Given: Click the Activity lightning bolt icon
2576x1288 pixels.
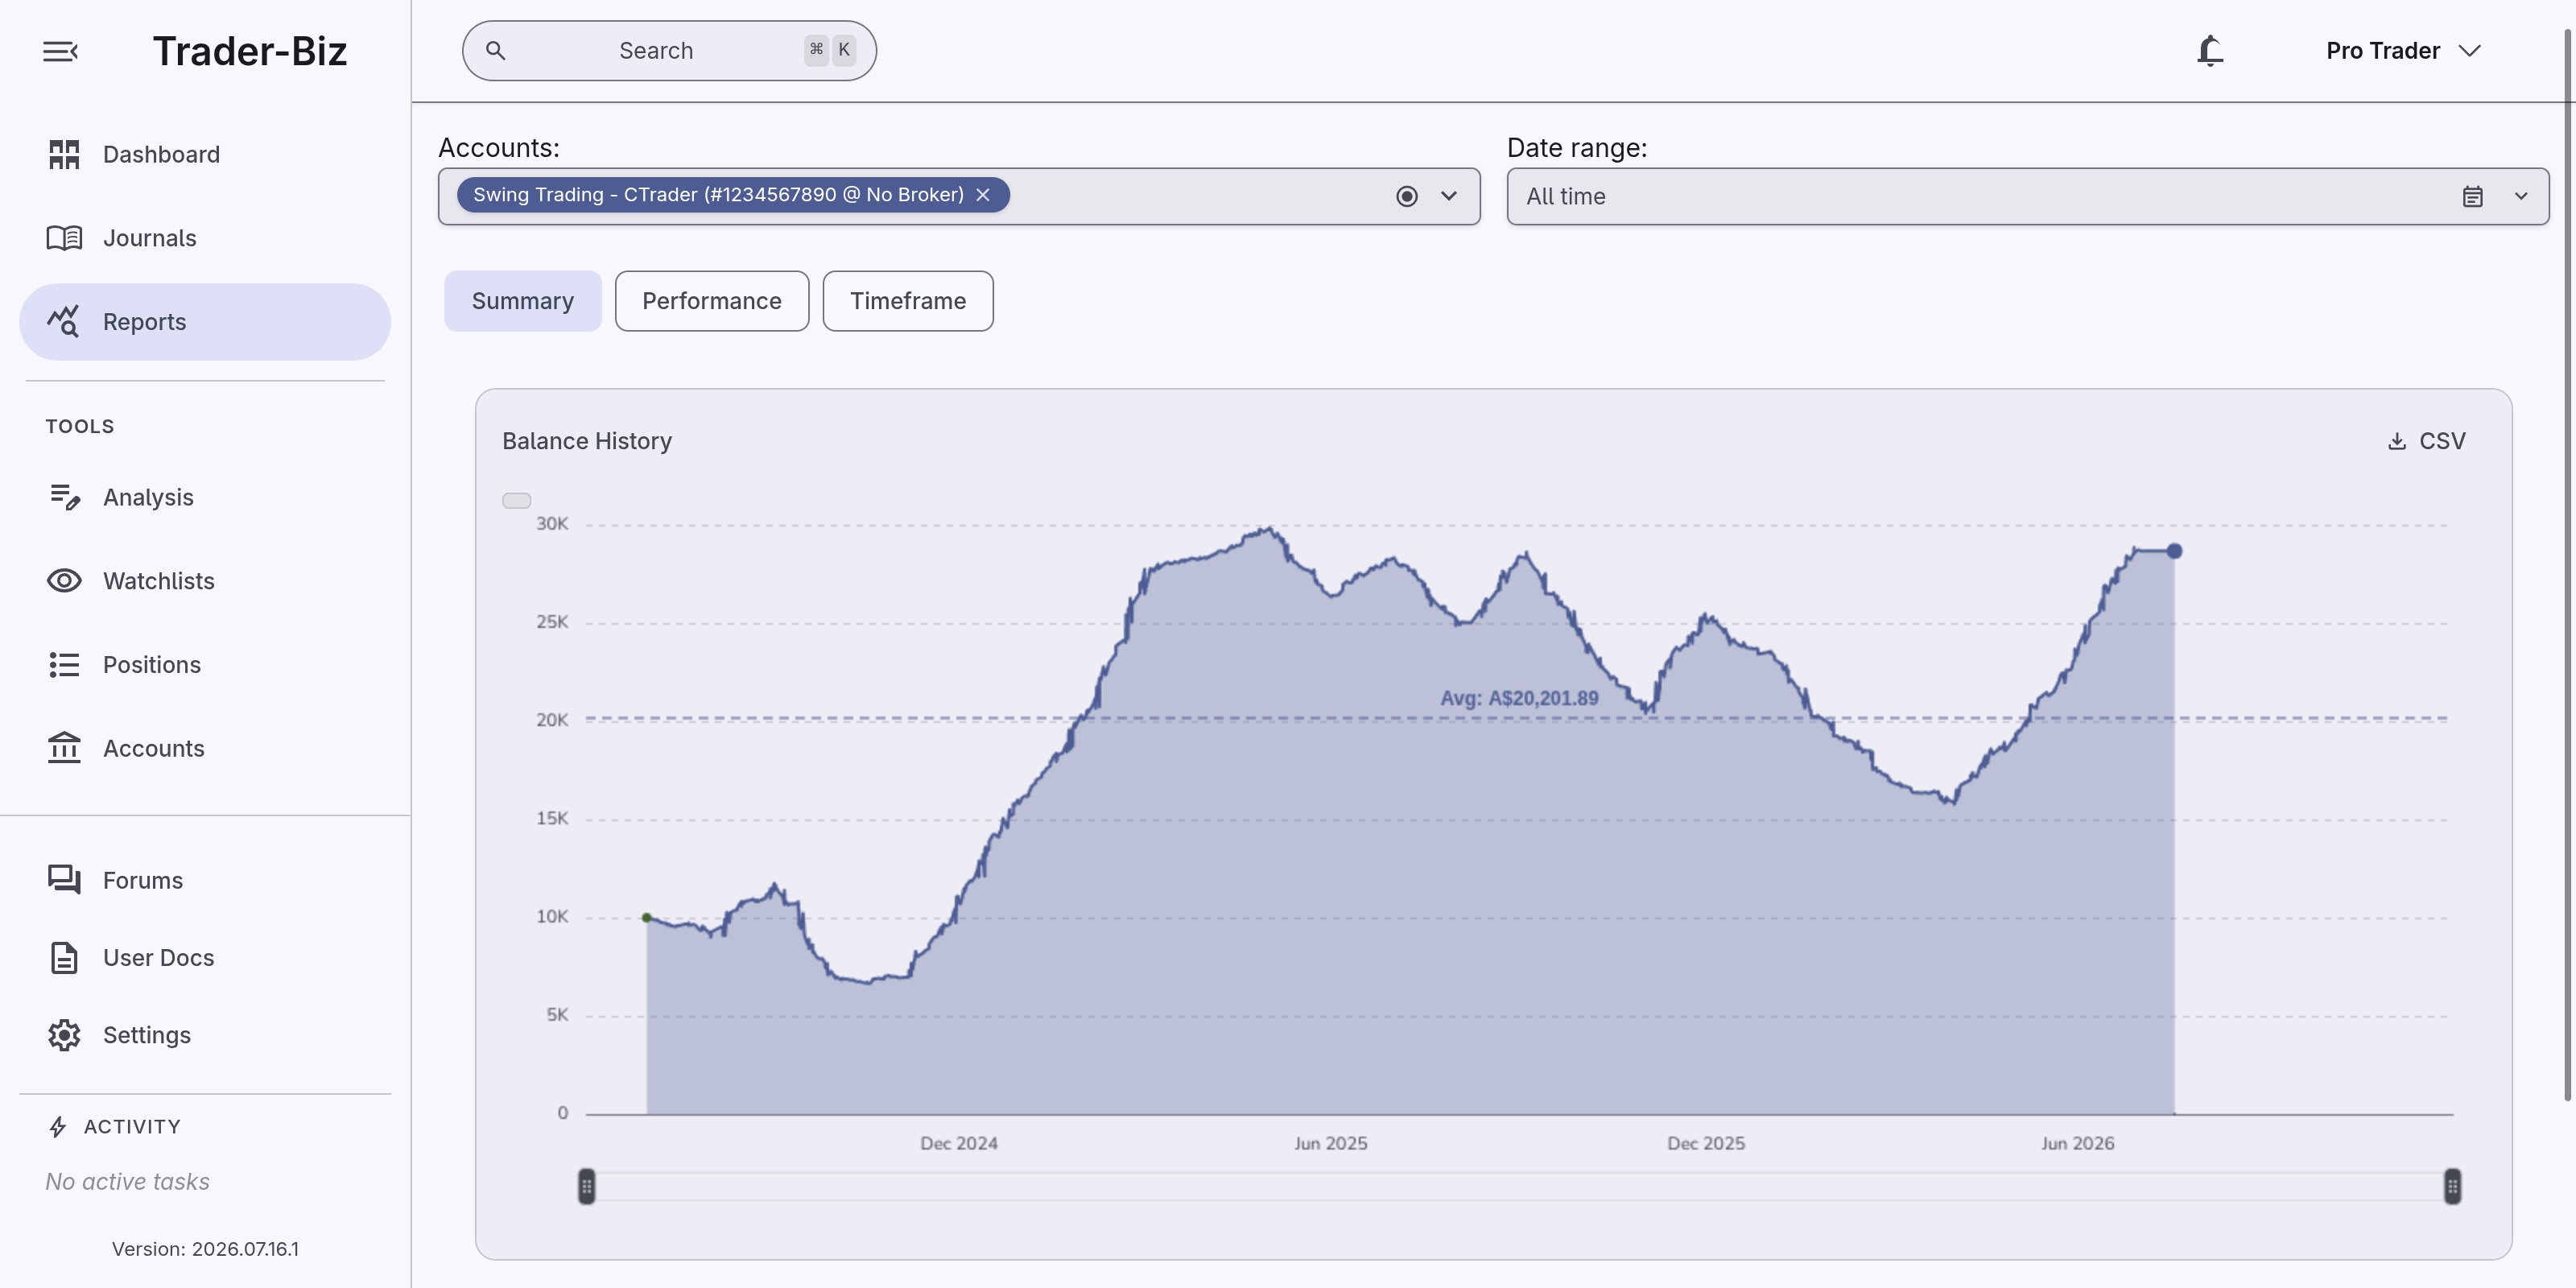Looking at the screenshot, I should tap(58, 1127).
